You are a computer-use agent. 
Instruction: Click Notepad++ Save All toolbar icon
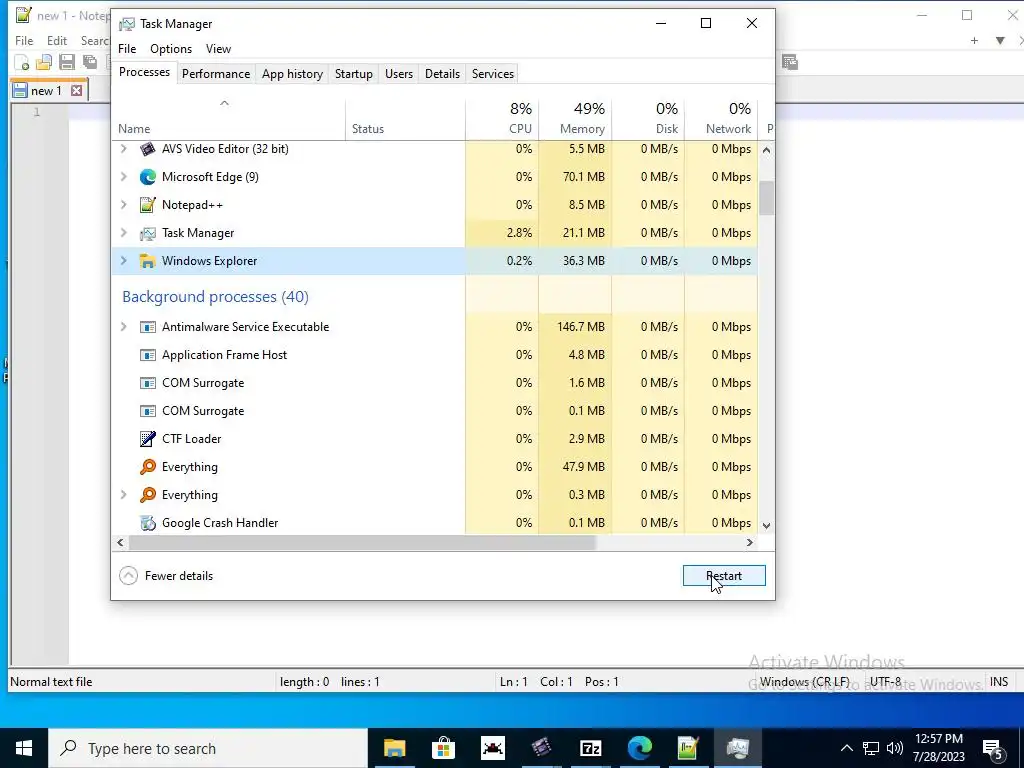point(89,63)
